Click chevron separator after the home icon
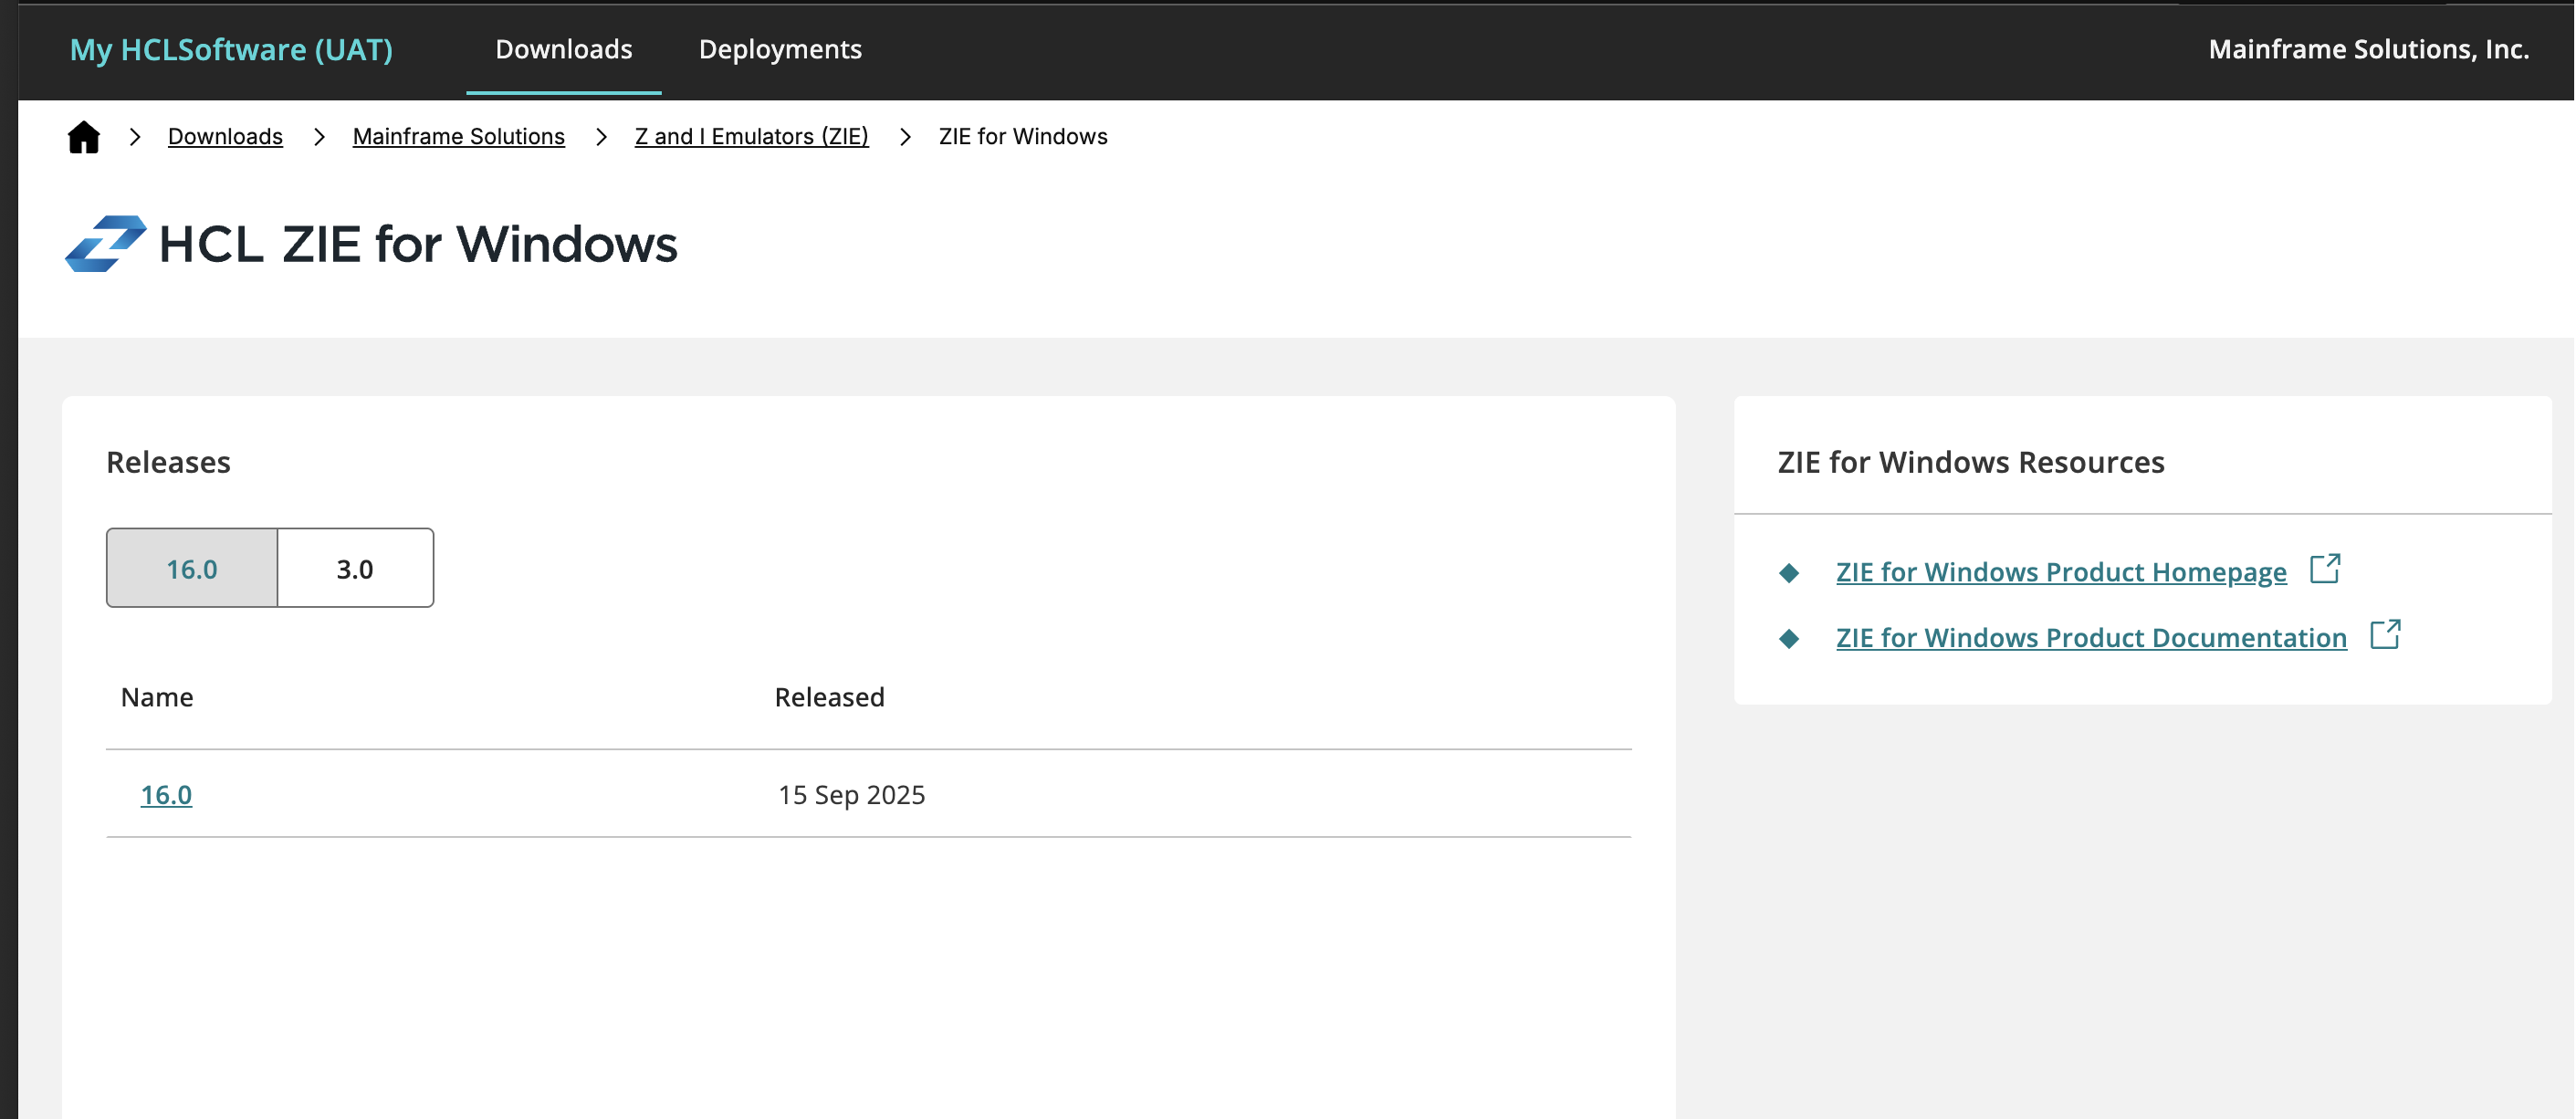The width and height of the screenshot is (2576, 1119). (x=135, y=137)
